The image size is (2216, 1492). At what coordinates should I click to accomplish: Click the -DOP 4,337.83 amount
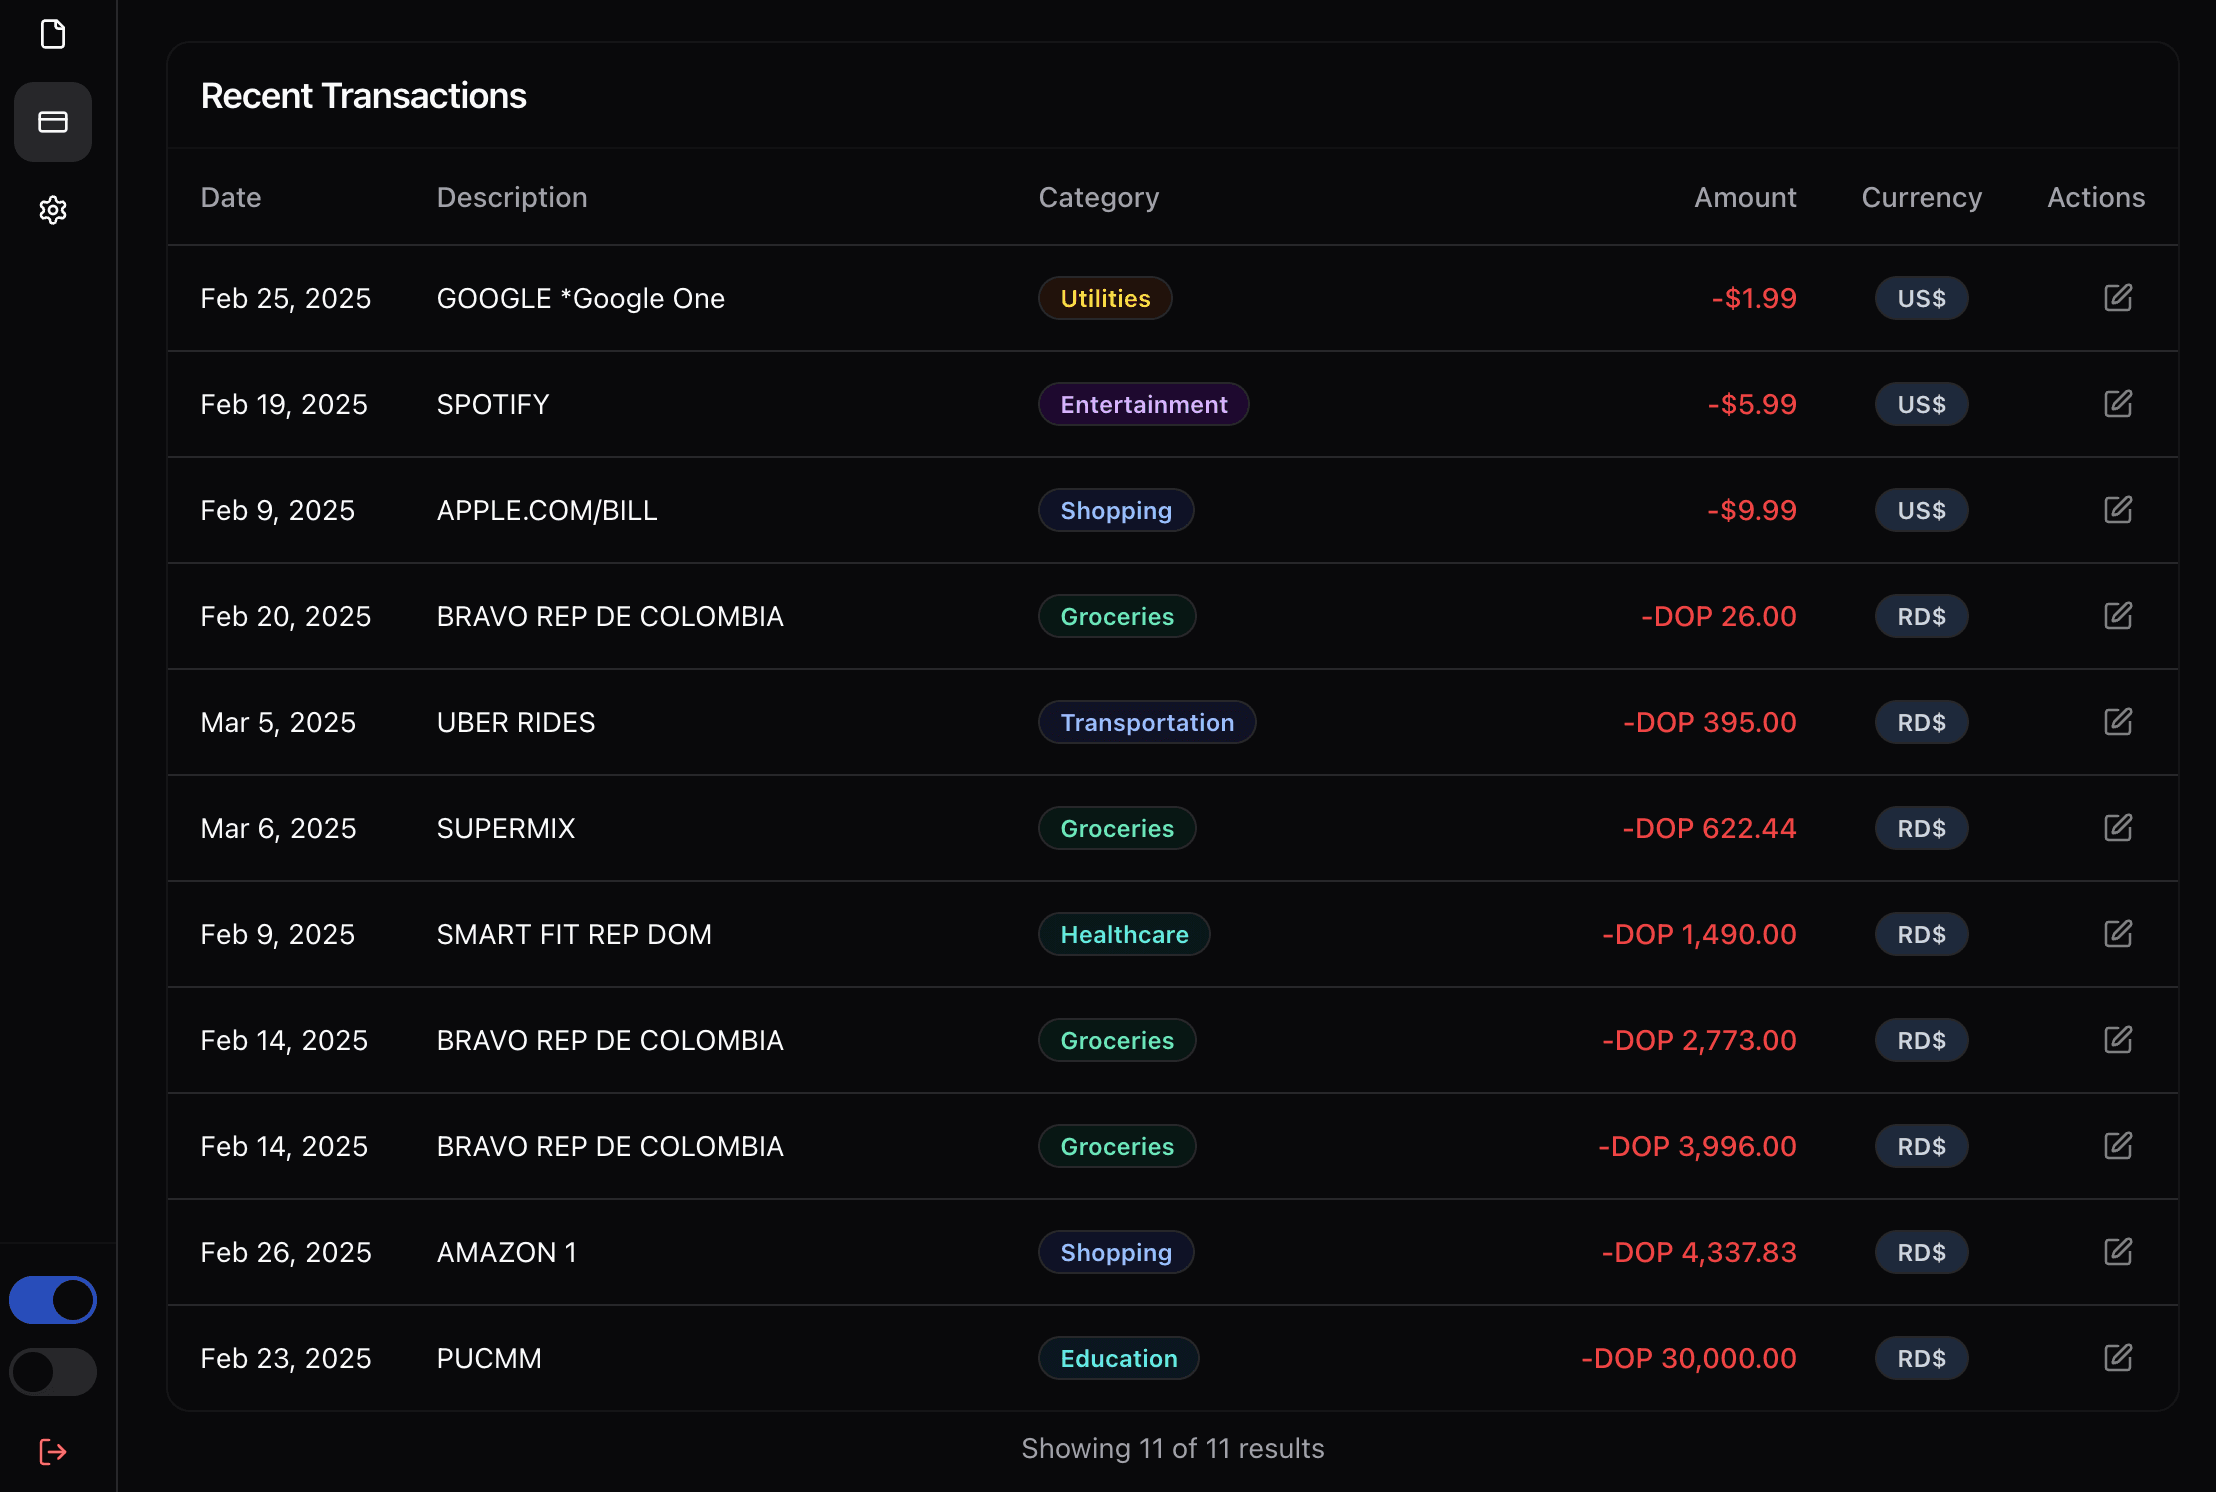pyautogui.click(x=1699, y=1252)
